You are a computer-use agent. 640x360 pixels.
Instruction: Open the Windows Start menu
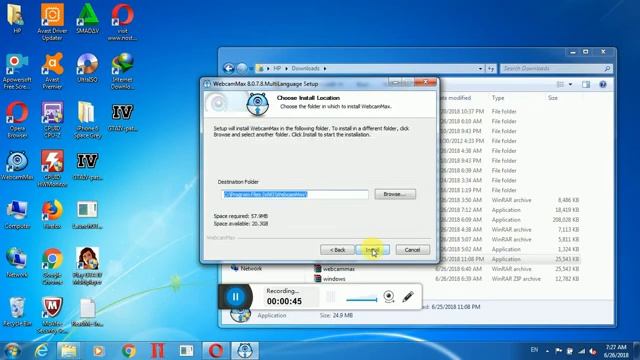(12, 351)
